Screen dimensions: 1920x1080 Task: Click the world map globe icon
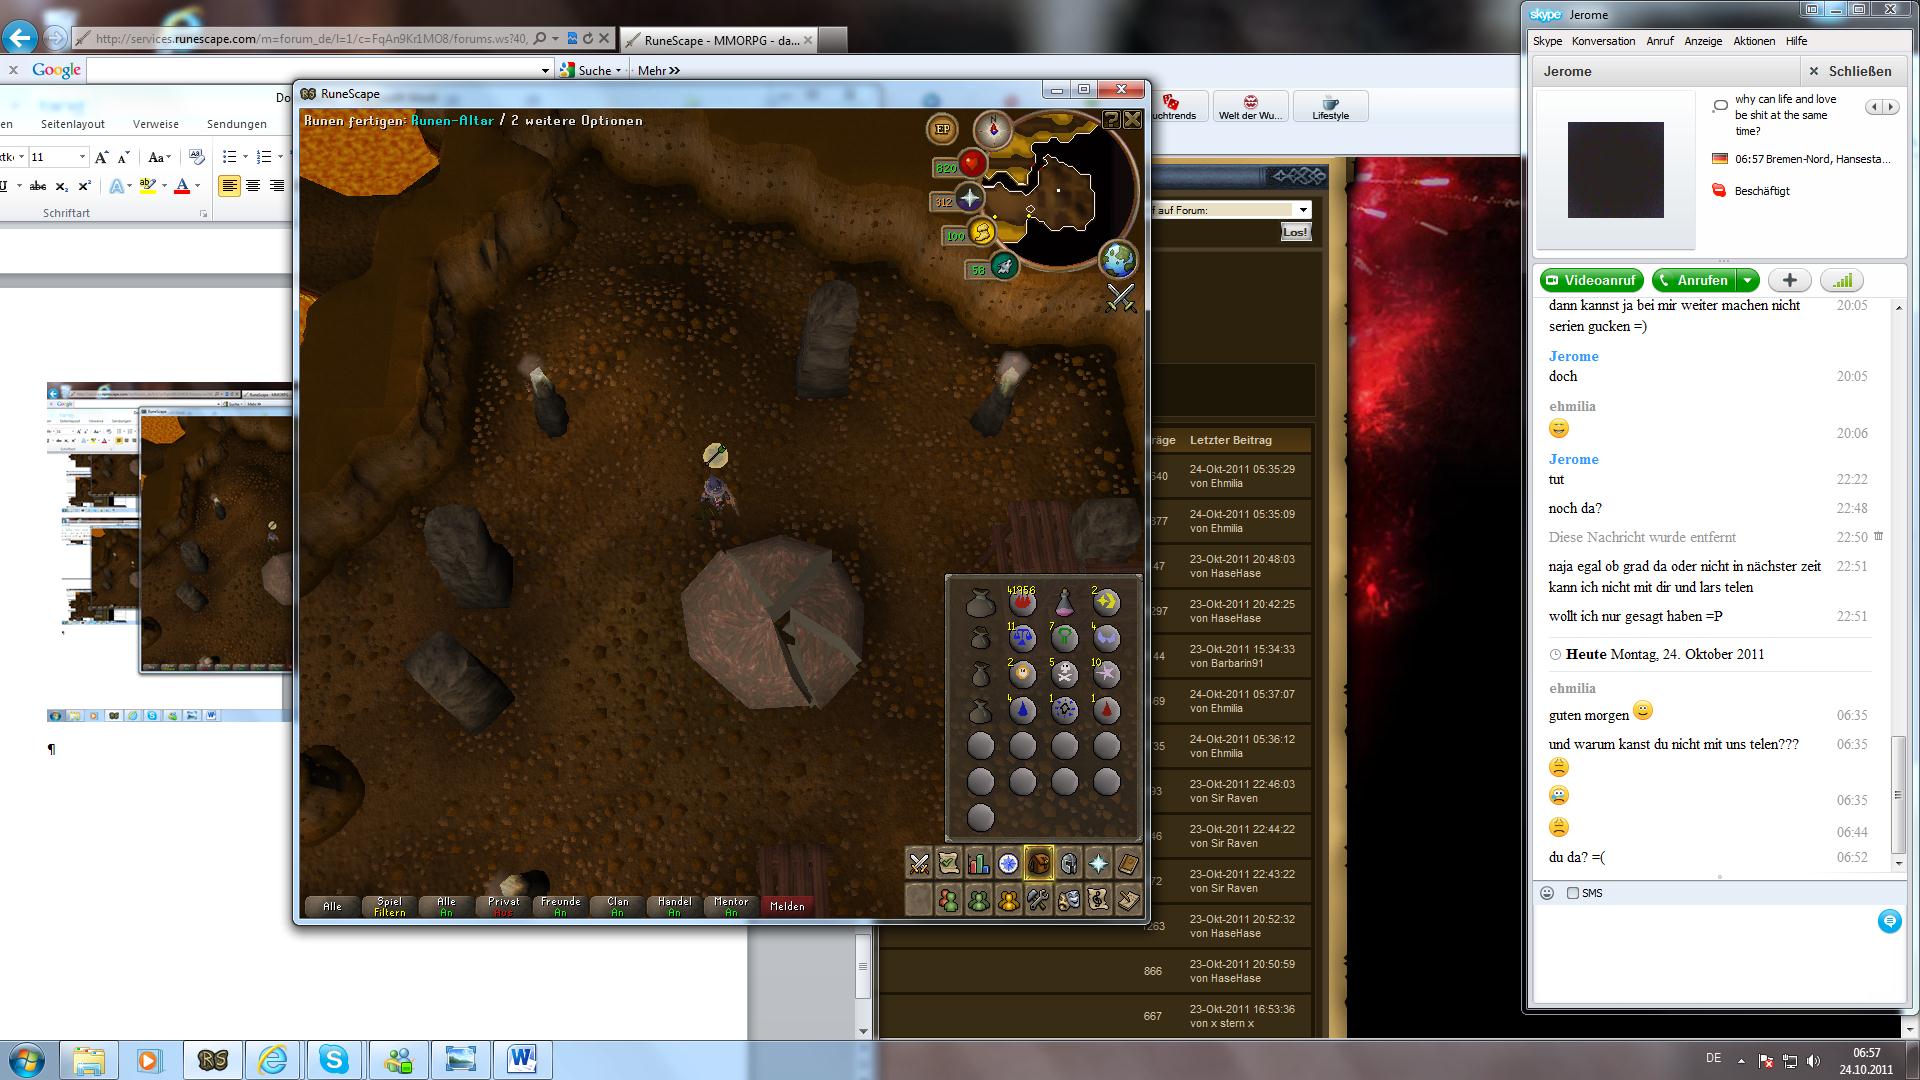(x=1118, y=260)
